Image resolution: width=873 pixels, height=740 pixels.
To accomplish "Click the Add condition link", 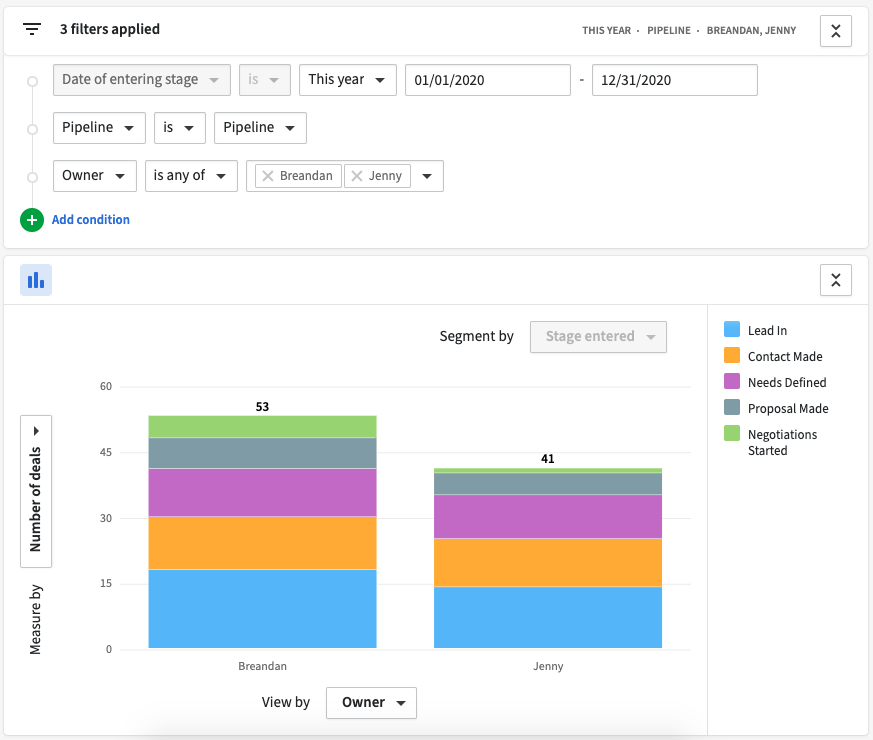I will coord(91,219).
